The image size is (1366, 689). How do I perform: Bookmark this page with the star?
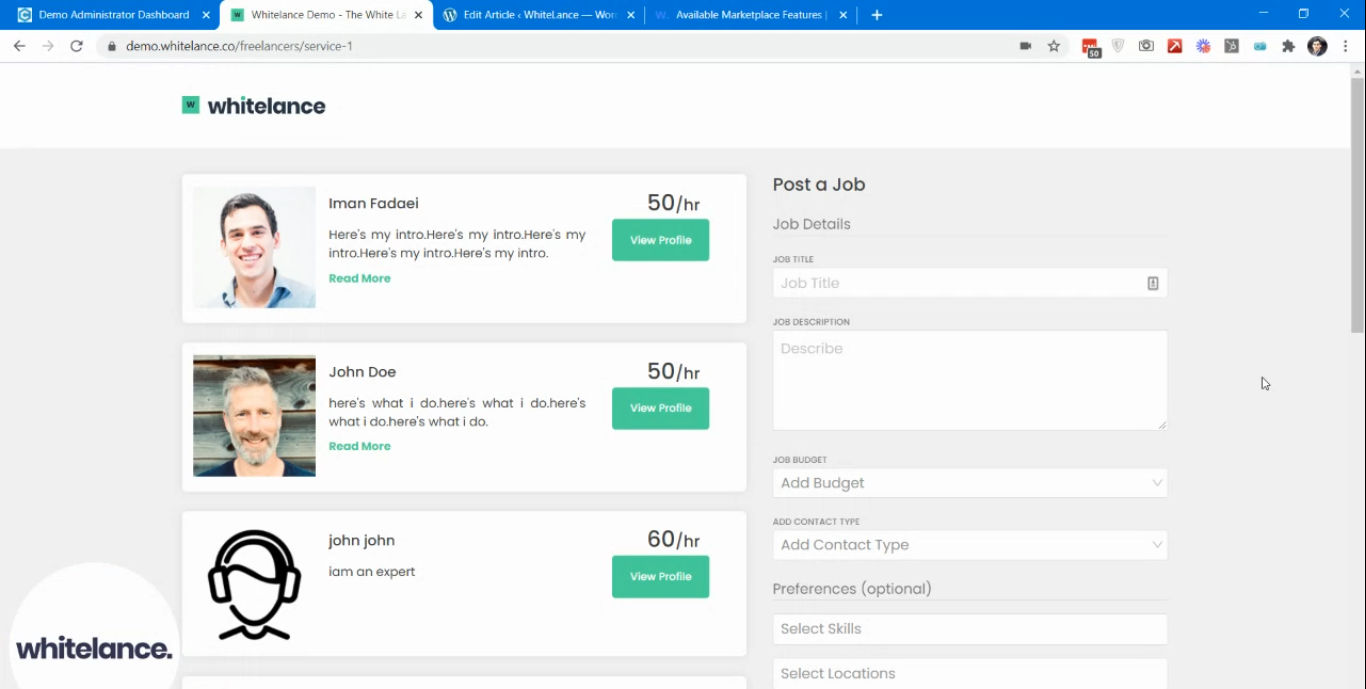pos(1053,46)
